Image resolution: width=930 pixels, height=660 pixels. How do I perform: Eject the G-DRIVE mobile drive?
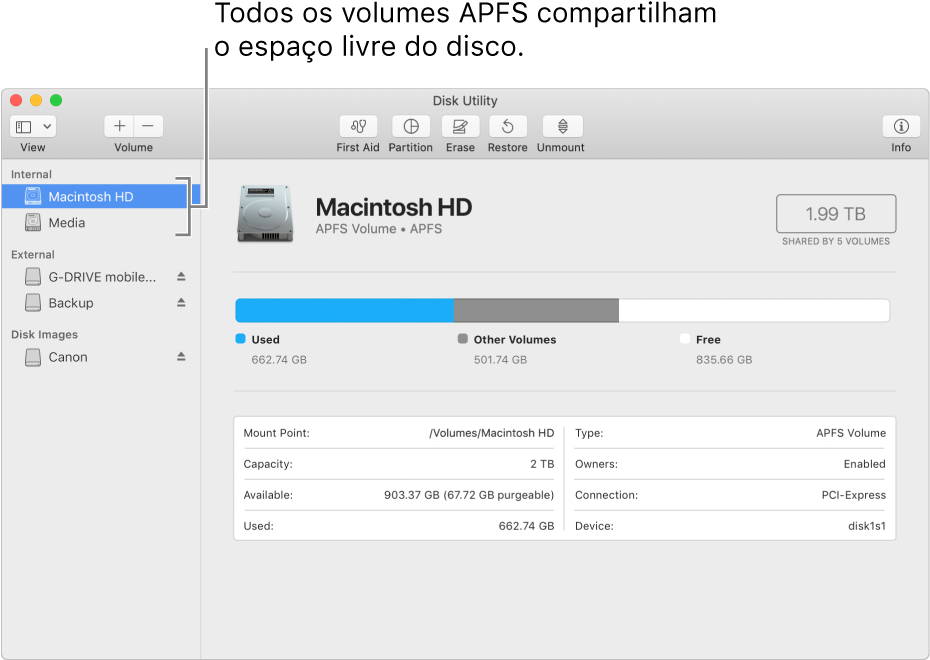[183, 276]
